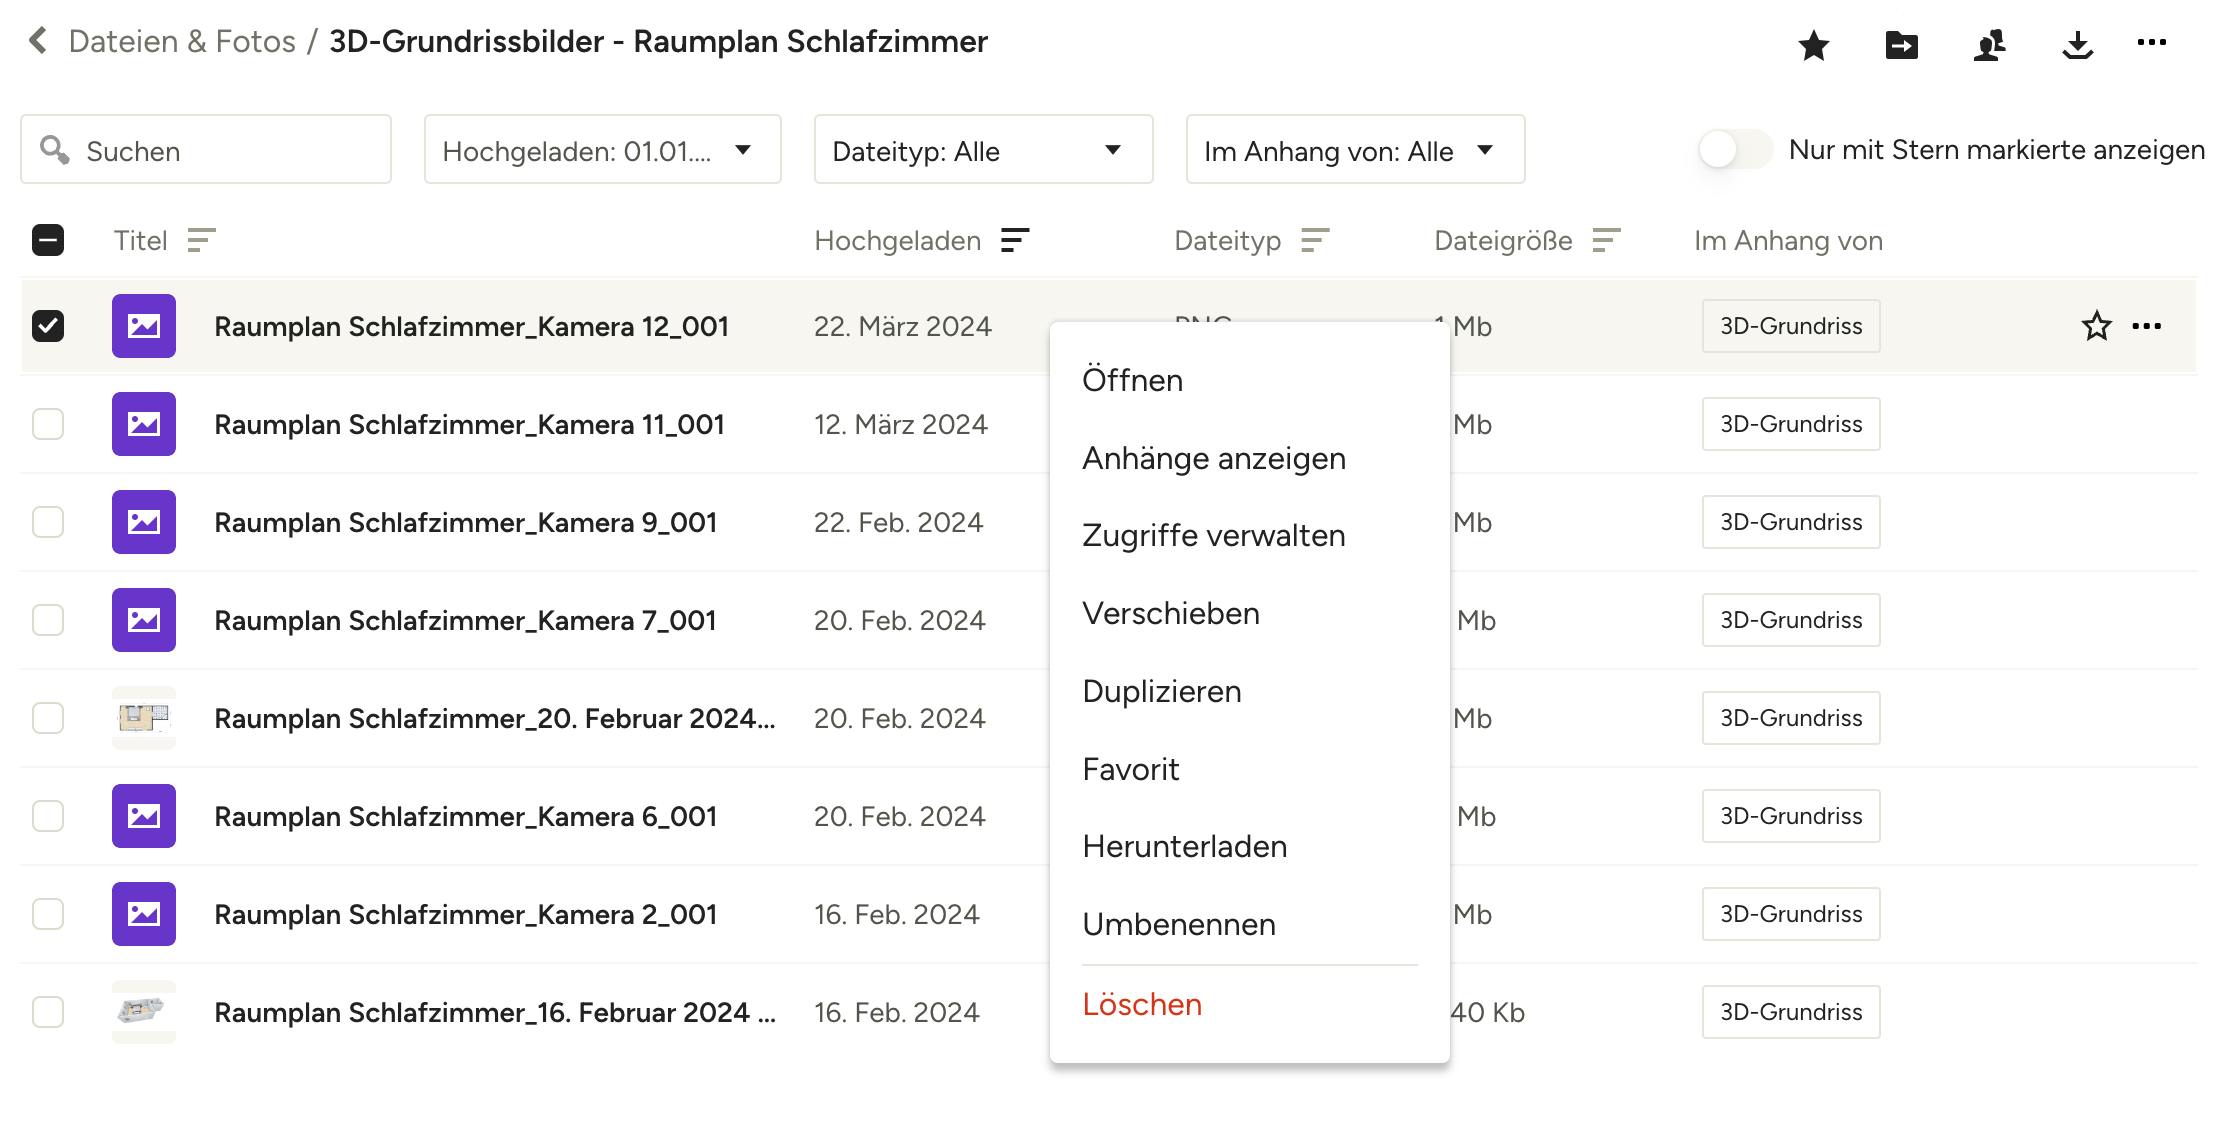Image resolution: width=2238 pixels, height=1130 pixels.
Task: Open the Dateityp: Alle dropdown
Action: (984, 149)
